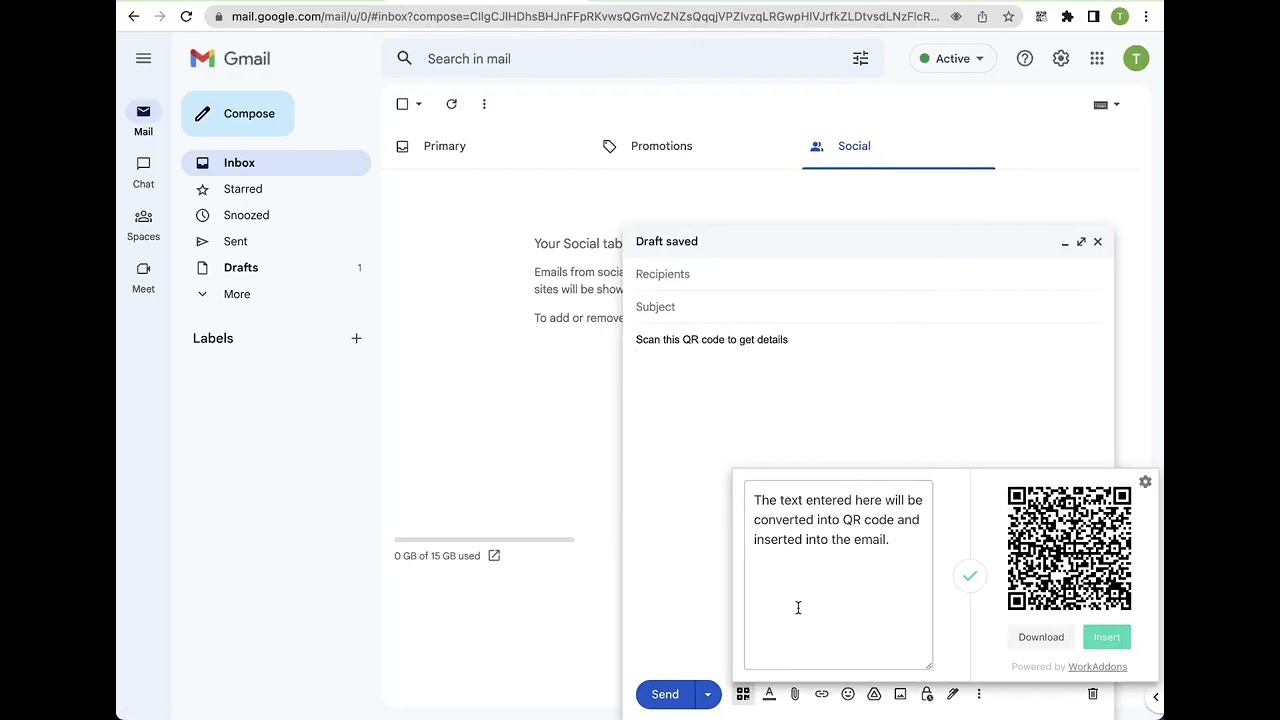Go back in browser
The image size is (1280, 720).
tap(134, 16)
